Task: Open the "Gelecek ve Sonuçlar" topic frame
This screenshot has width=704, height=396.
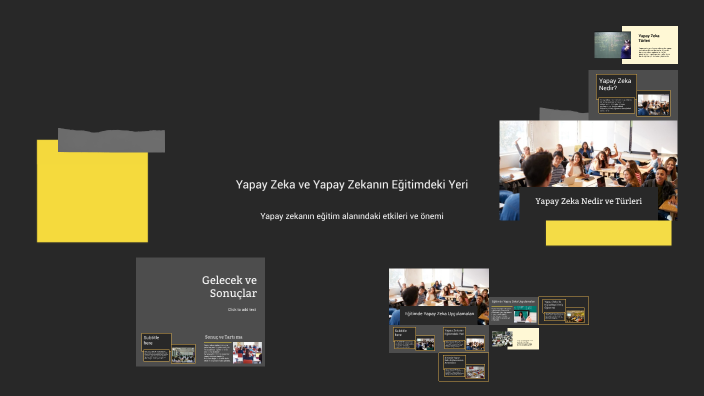Action: [200, 312]
